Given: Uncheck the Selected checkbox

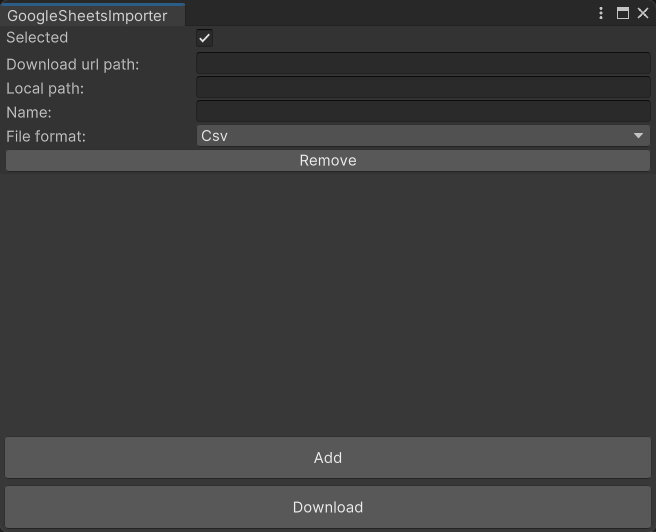Looking at the screenshot, I should 204,38.
